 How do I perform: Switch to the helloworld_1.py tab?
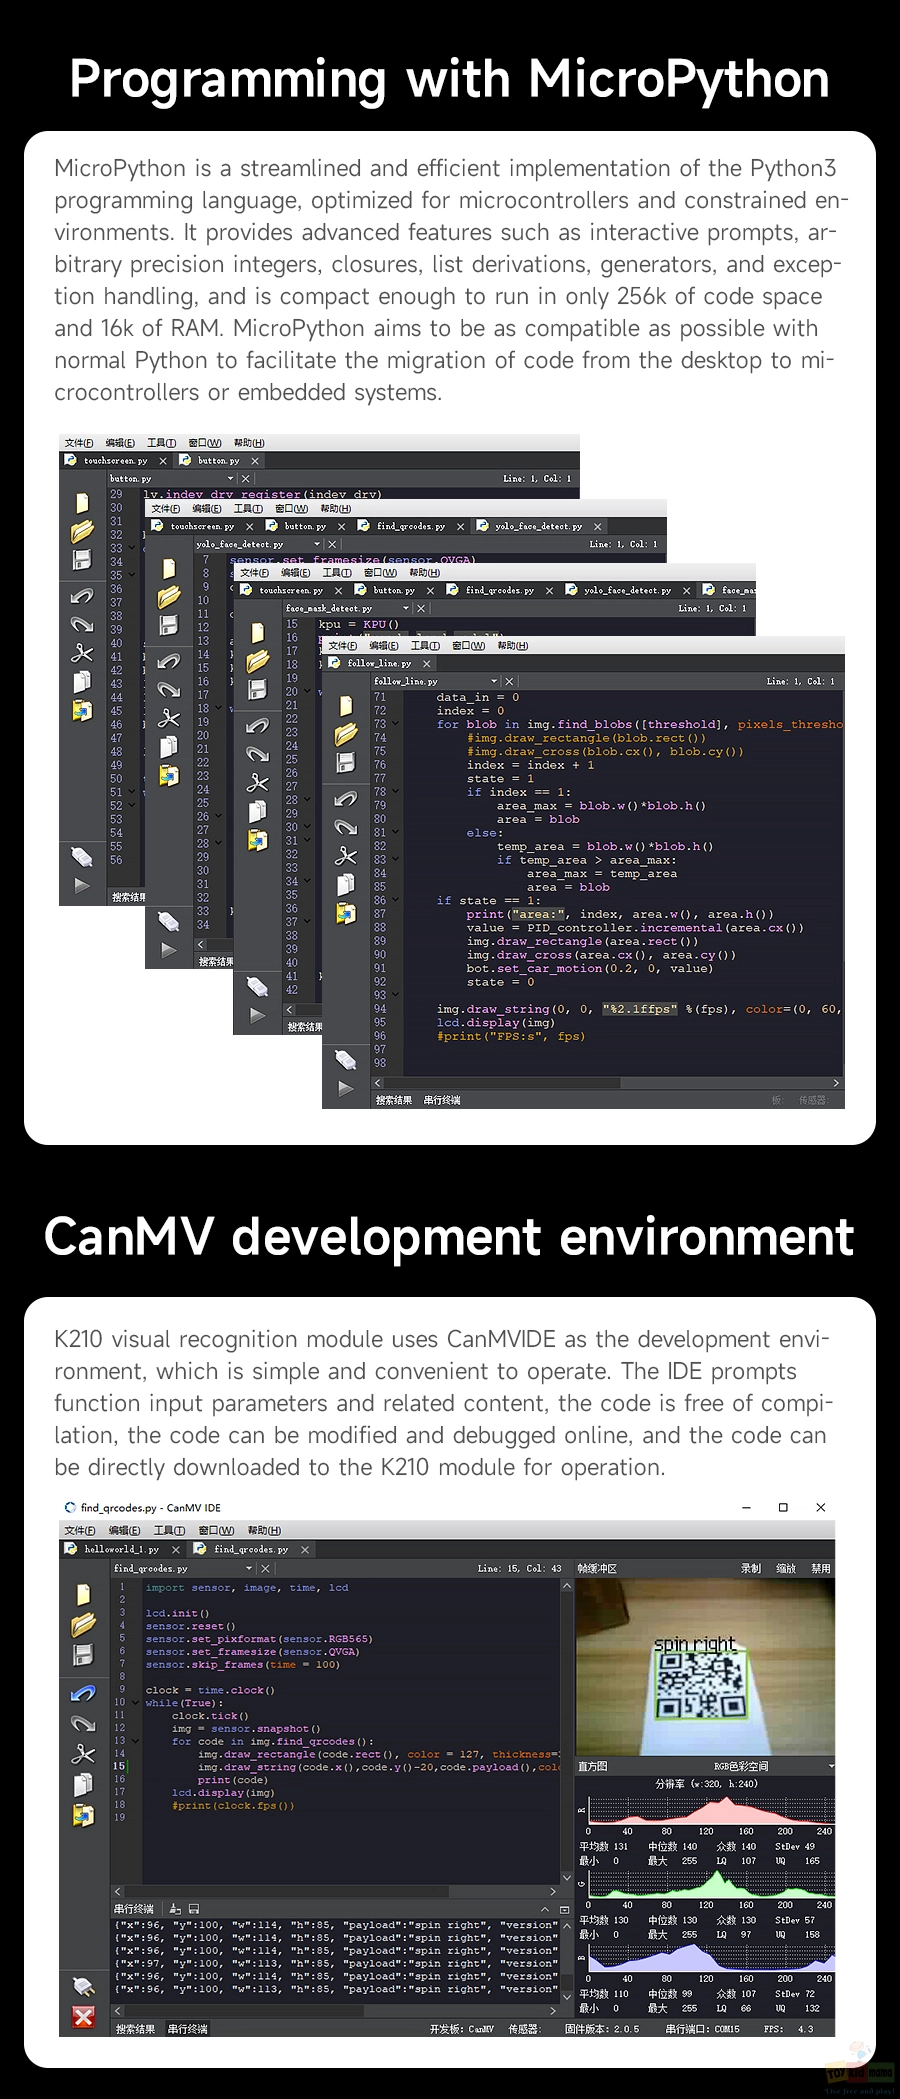pyautogui.click(x=121, y=1549)
